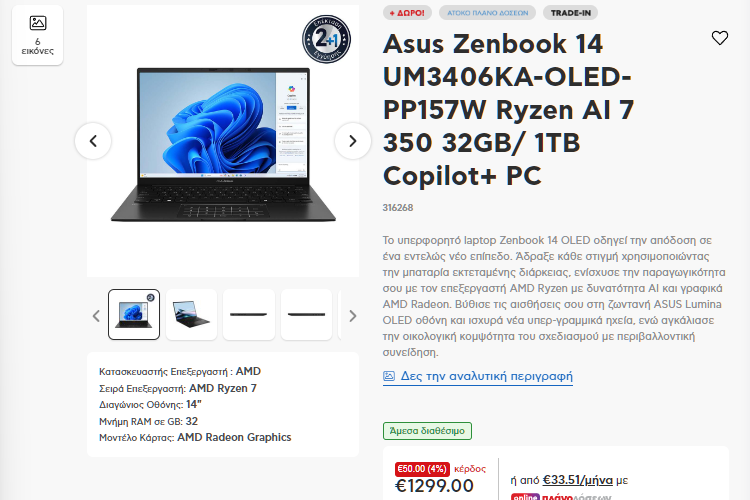Click the ΑΤΟΚΟ ΠΛΑΝΟ ΔΟΣΕΩΝ tag
The height and width of the screenshot is (500, 750).
pos(487,13)
